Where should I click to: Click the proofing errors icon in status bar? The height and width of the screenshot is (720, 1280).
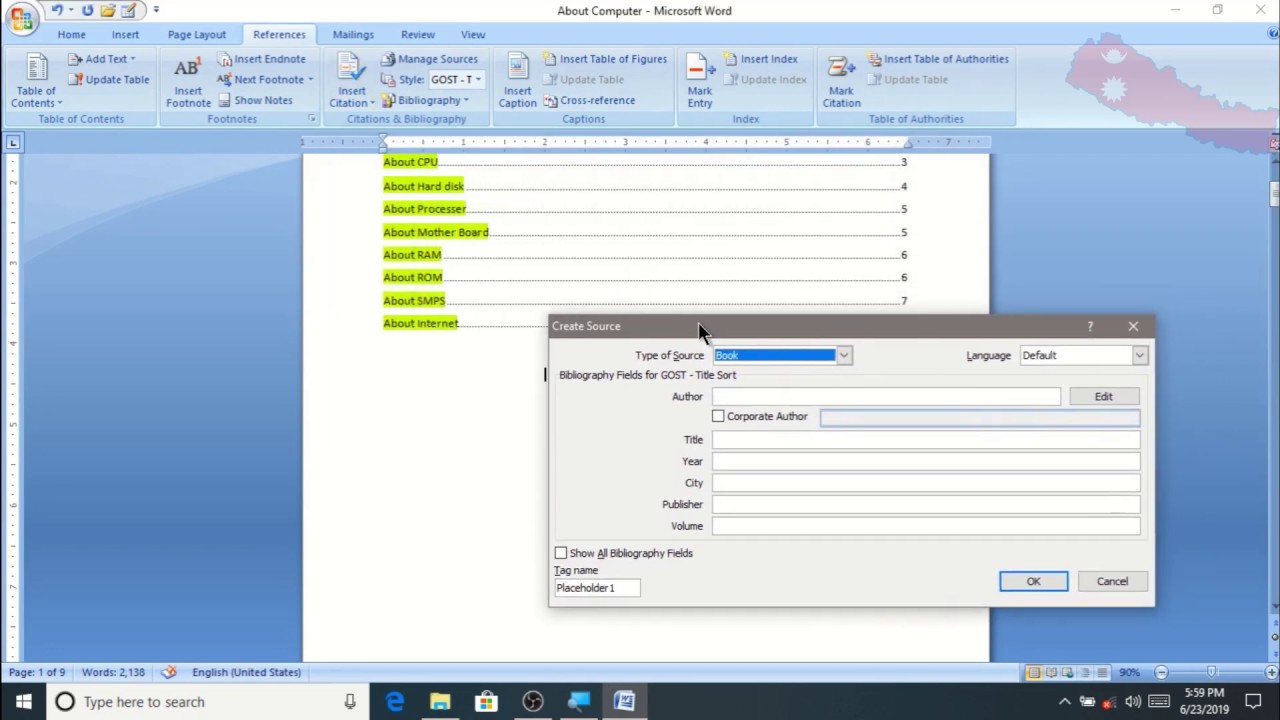click(169, 672)
